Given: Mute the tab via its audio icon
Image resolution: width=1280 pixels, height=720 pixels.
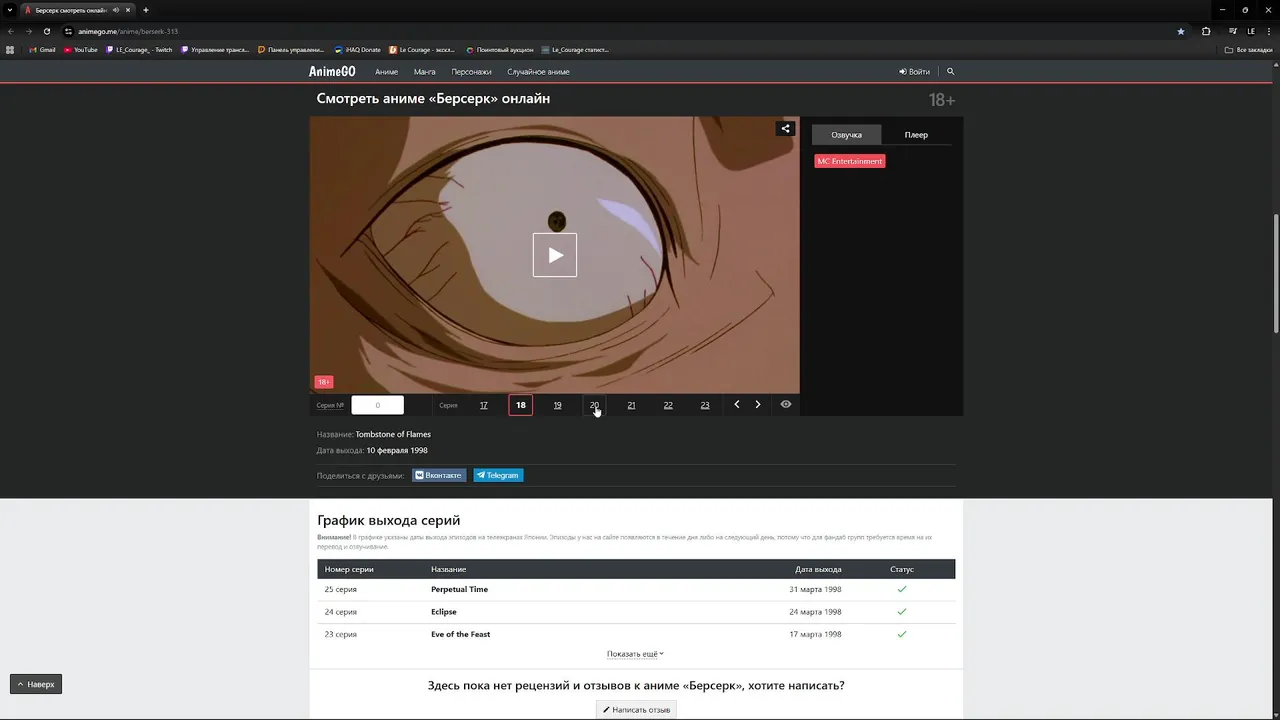Looking at the screenshot, I should tap(116, 10).
